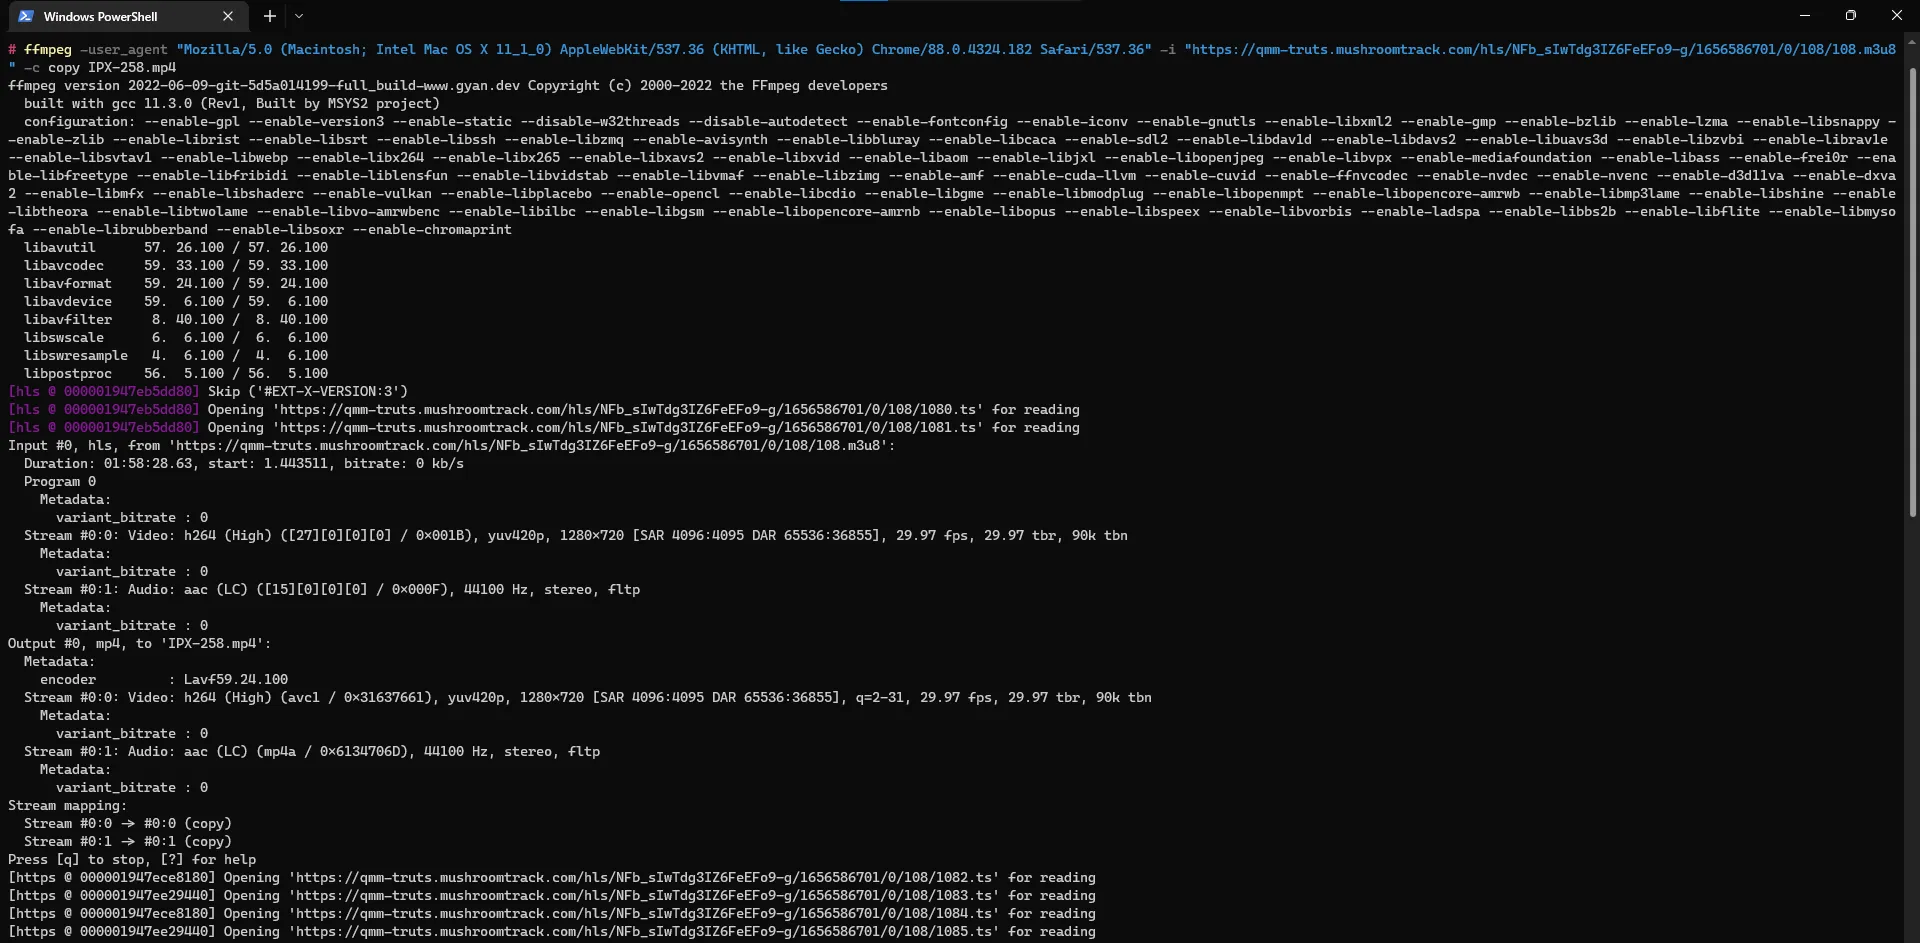The image size is (1920, 943).
Task: Restore down the terminal window
Action: [1851, 16]
